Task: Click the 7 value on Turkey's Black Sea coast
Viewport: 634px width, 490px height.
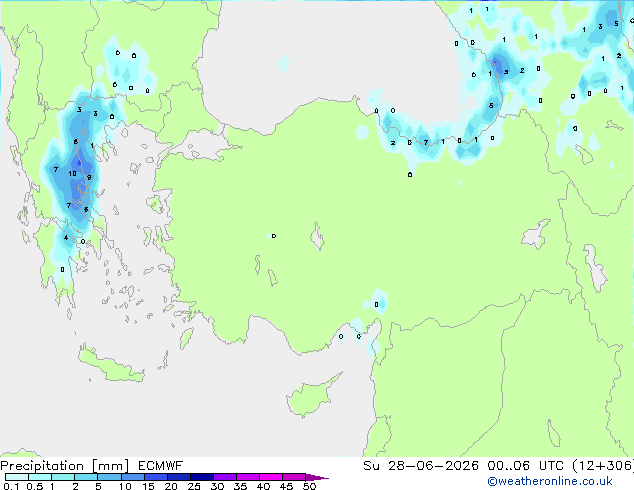Action: [x=426, y=142]
